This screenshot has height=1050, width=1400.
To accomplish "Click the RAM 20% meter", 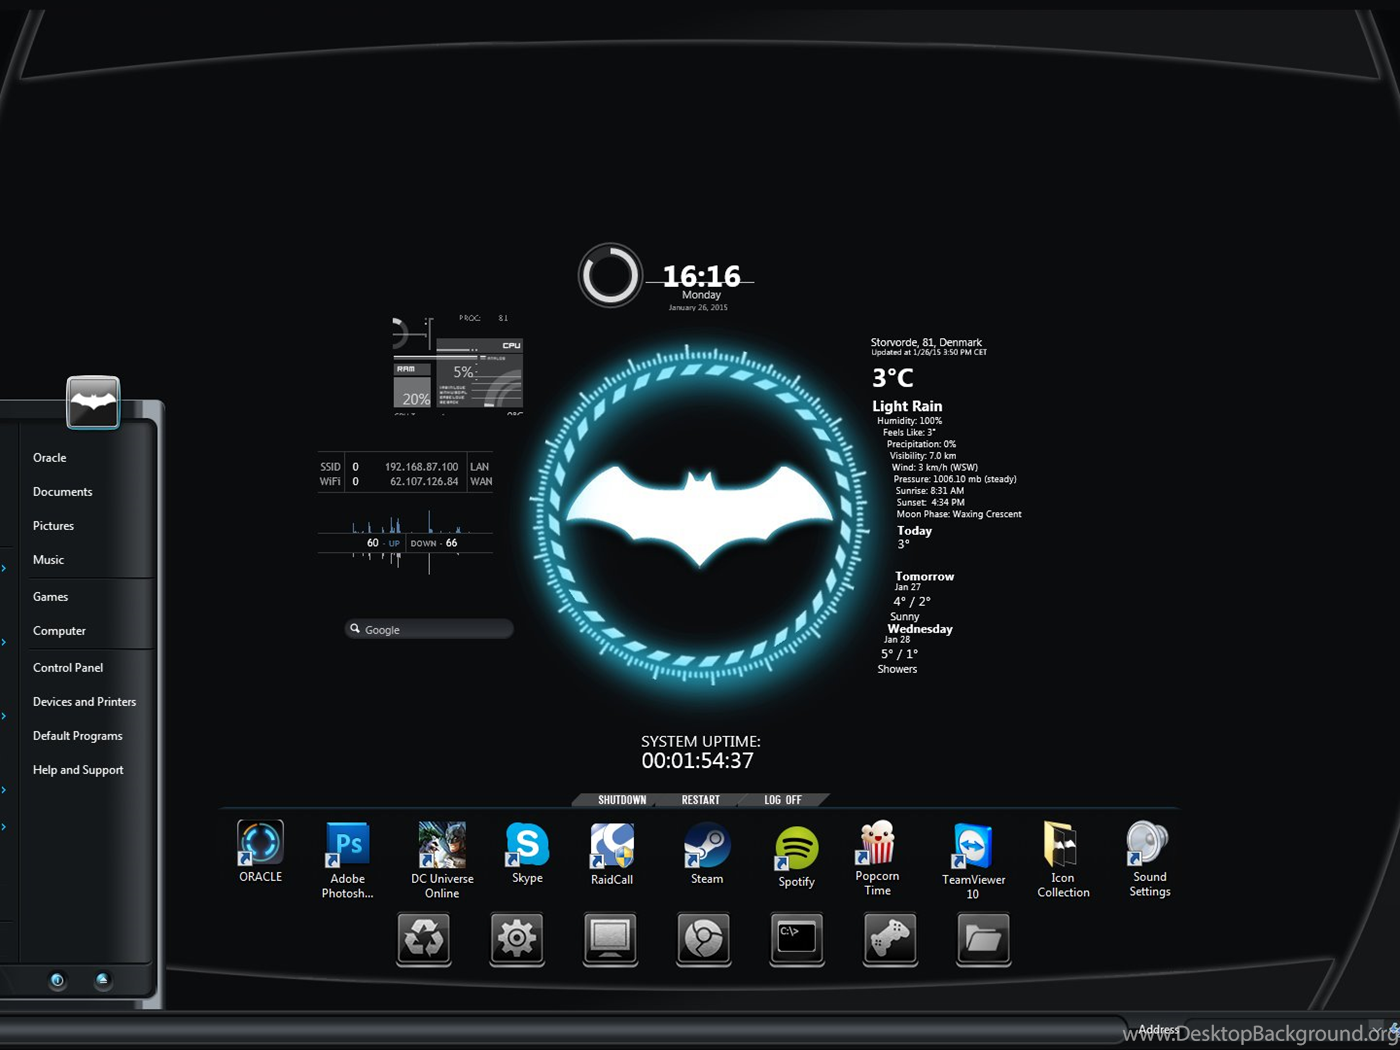I will coord(413,386).
